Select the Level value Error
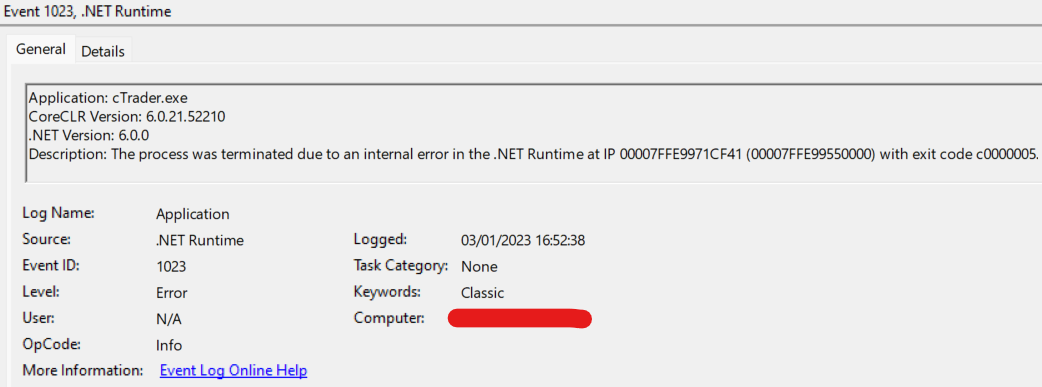This screenshot has height=387, width=1042. 171,293
